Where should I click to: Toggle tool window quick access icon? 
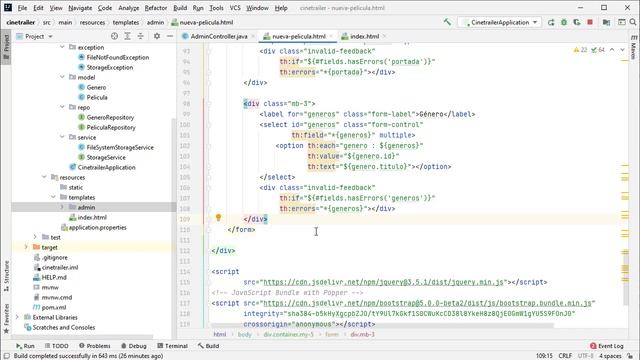6,356
